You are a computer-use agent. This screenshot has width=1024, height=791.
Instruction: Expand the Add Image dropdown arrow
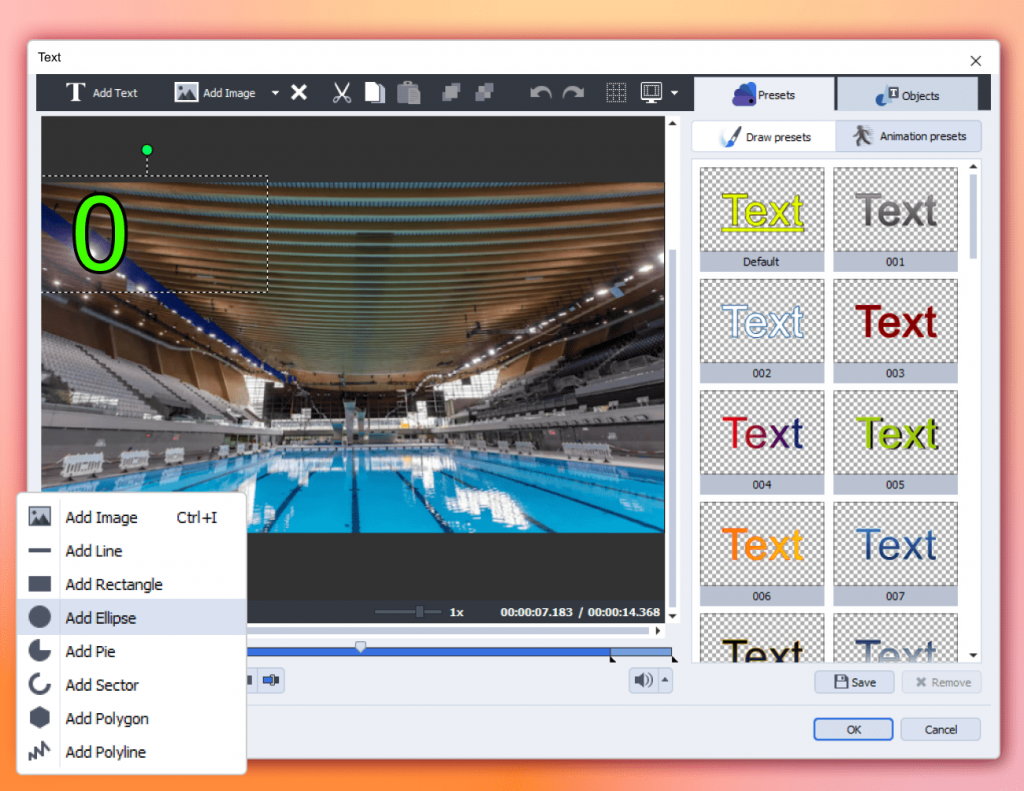tap(275, 93)
